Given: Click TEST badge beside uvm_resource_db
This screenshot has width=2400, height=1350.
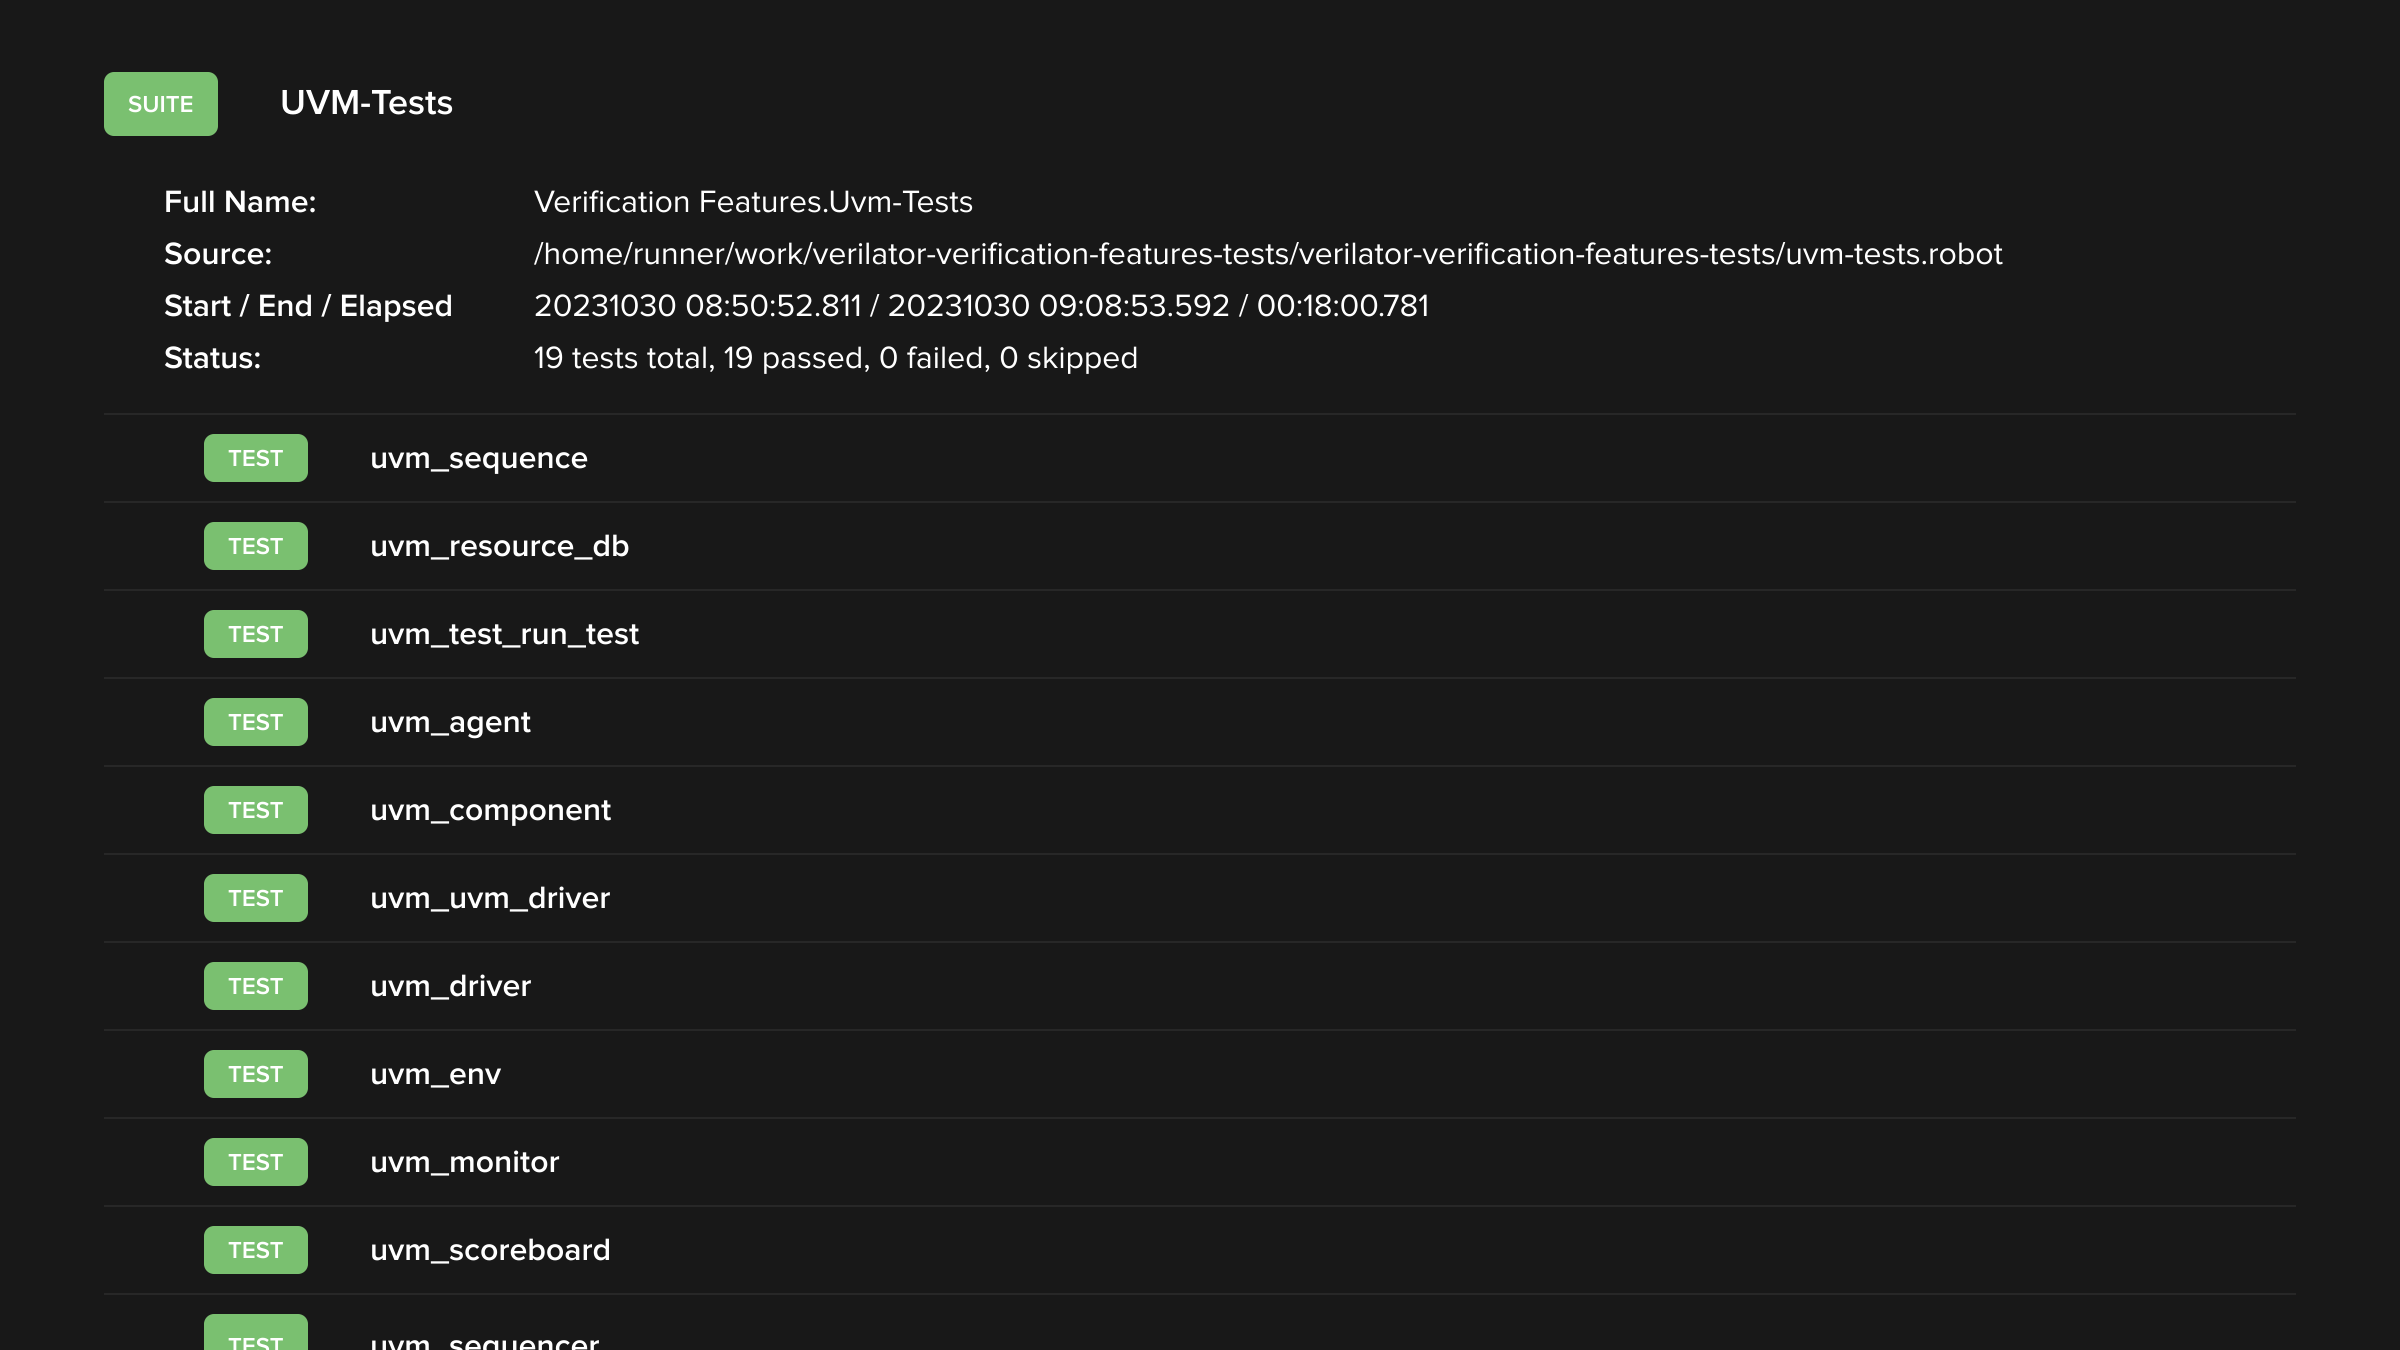Looking at the screenshot, I should [x=255, y=546].
